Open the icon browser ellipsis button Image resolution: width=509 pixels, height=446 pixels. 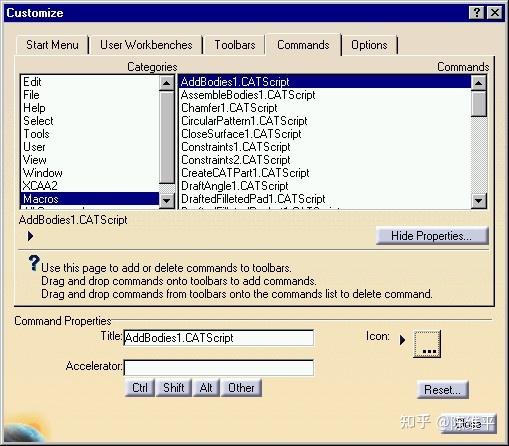pos(427,344)
